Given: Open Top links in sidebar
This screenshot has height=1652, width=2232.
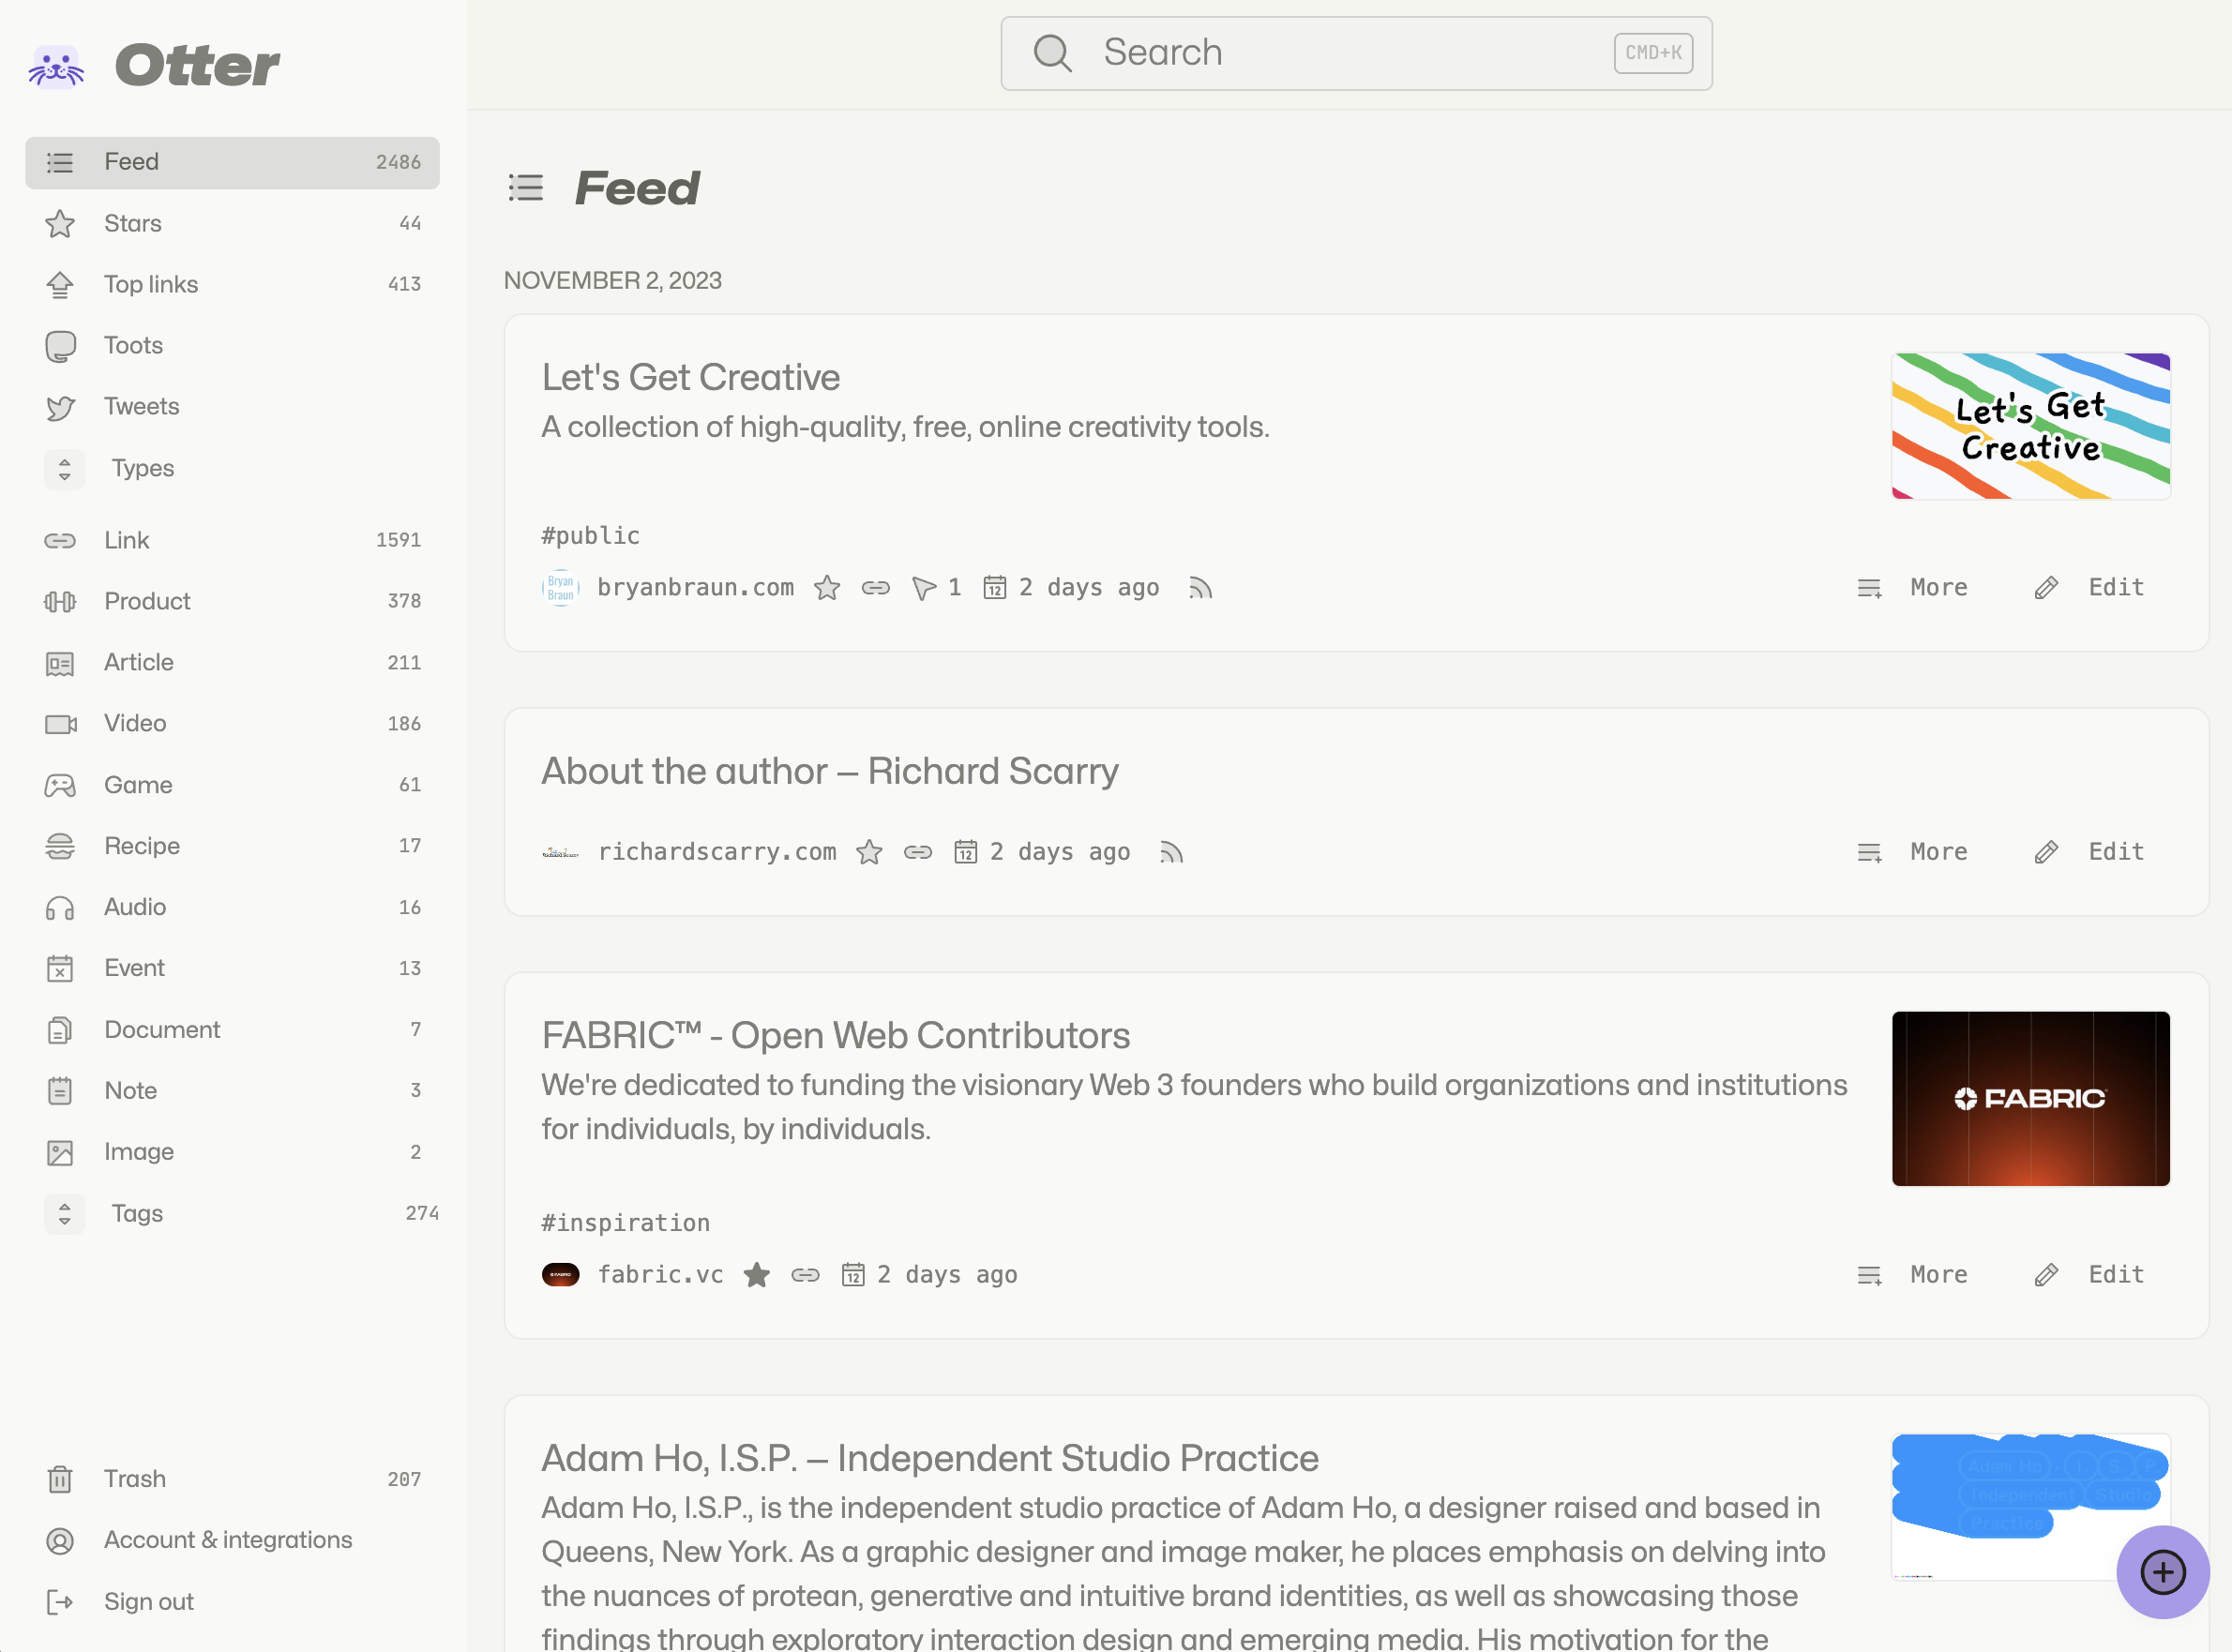Looking at the screenshot, I should (x=150, y=285).
